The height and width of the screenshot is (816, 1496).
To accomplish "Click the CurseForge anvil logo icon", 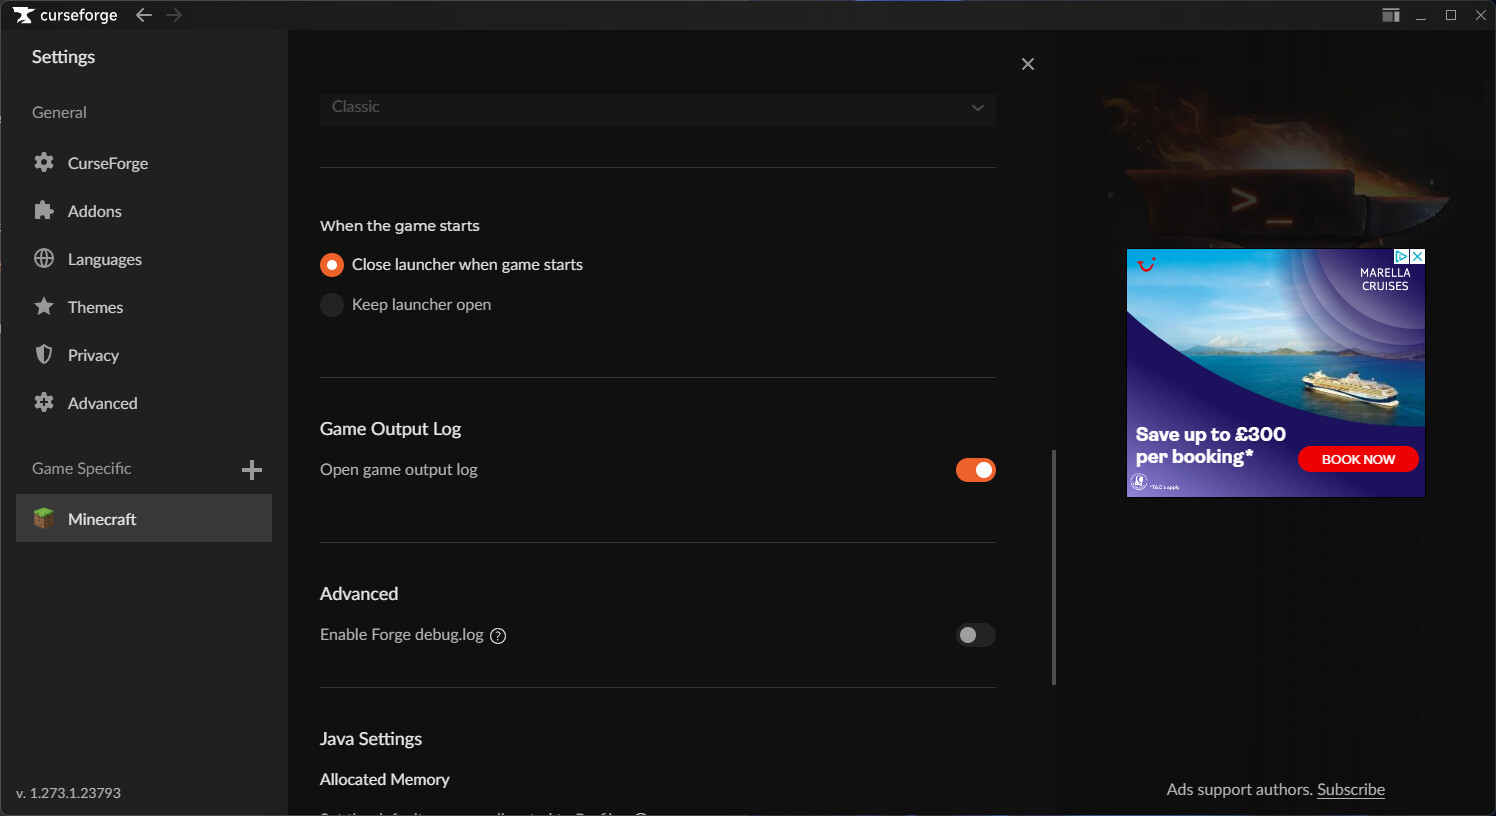I will (x=23, y=15).
